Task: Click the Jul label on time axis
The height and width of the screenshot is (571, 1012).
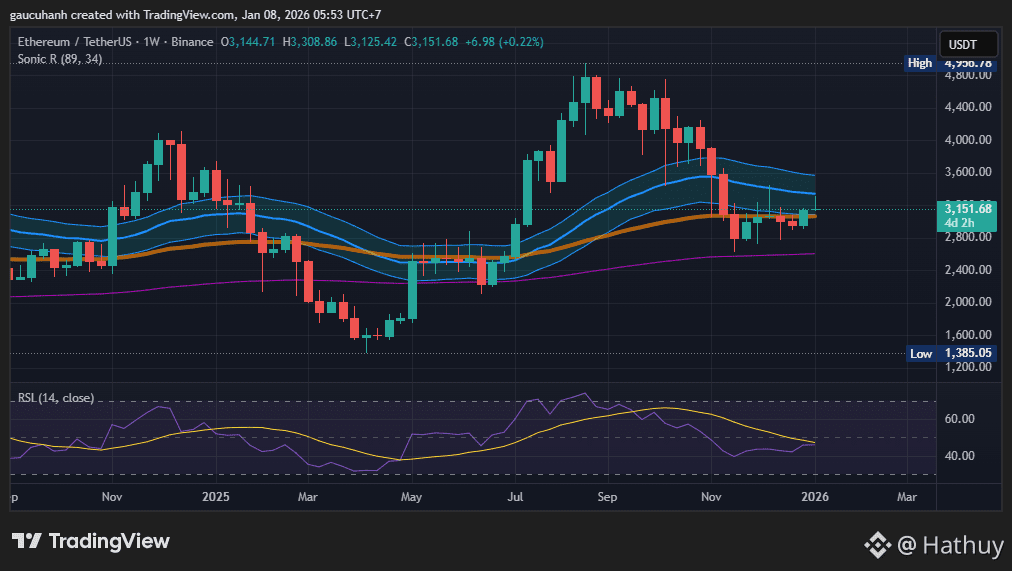Action: click(x=515, y=496)
